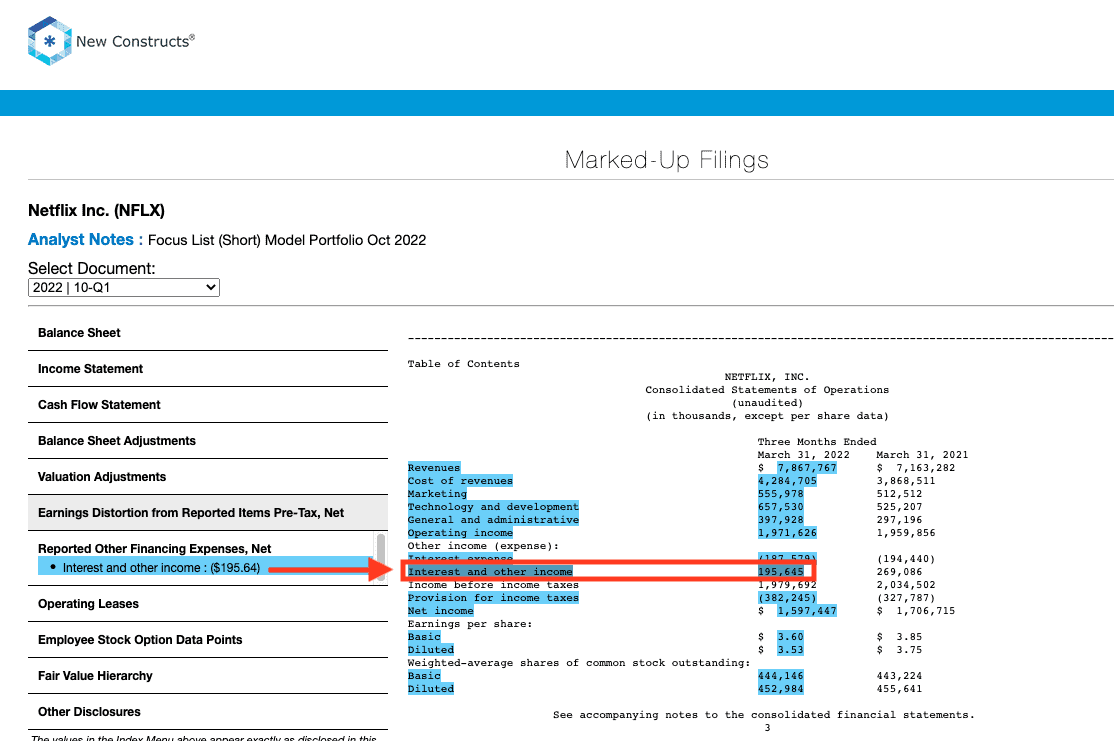Click the Diluted EPS value 3.53

[790, 649]
